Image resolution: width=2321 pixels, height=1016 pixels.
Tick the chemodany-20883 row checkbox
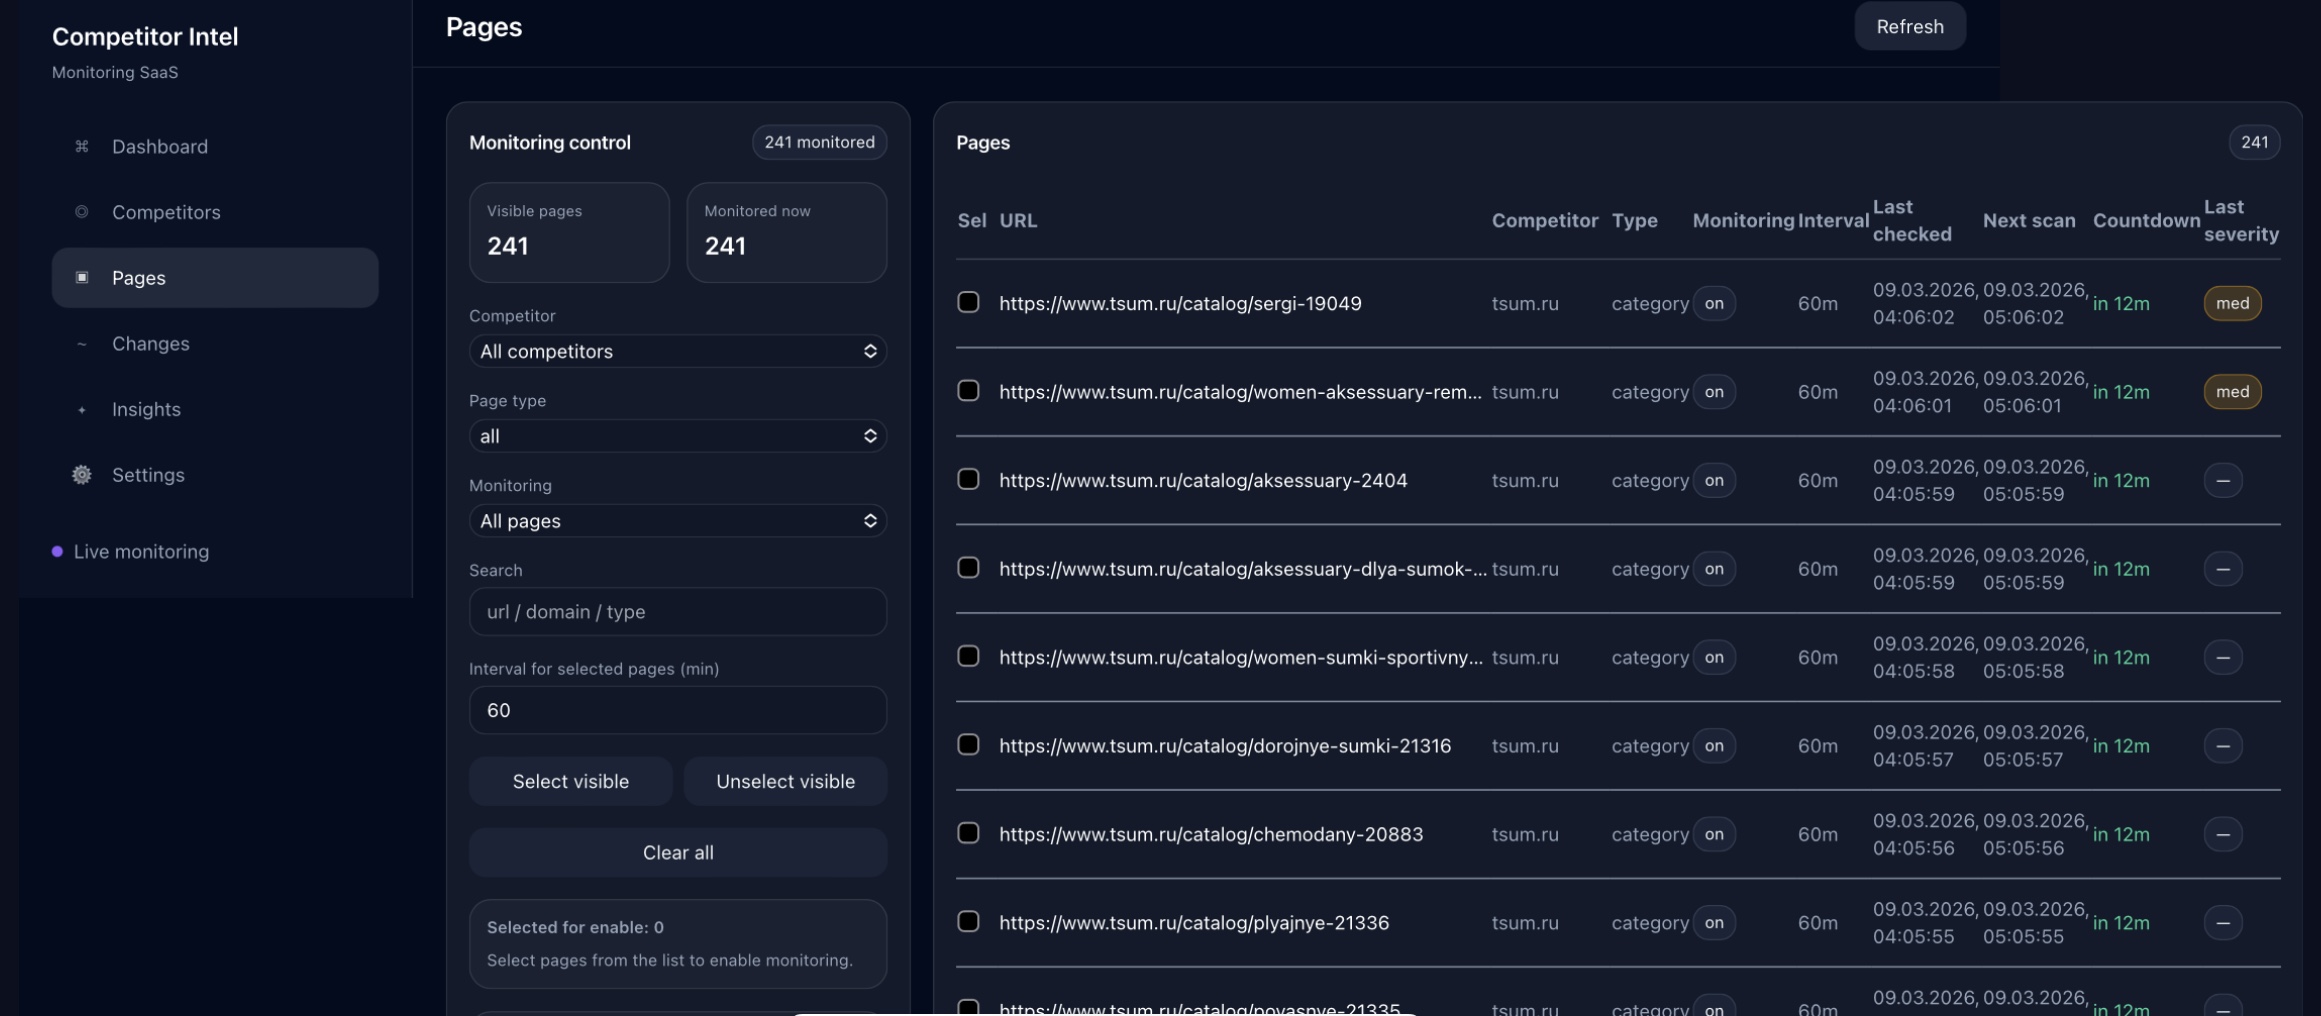tap(968, 834)
